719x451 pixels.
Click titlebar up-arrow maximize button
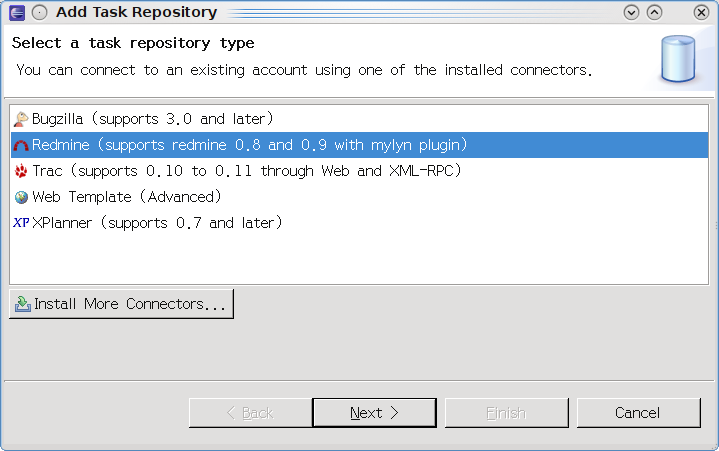pos(654,12)
